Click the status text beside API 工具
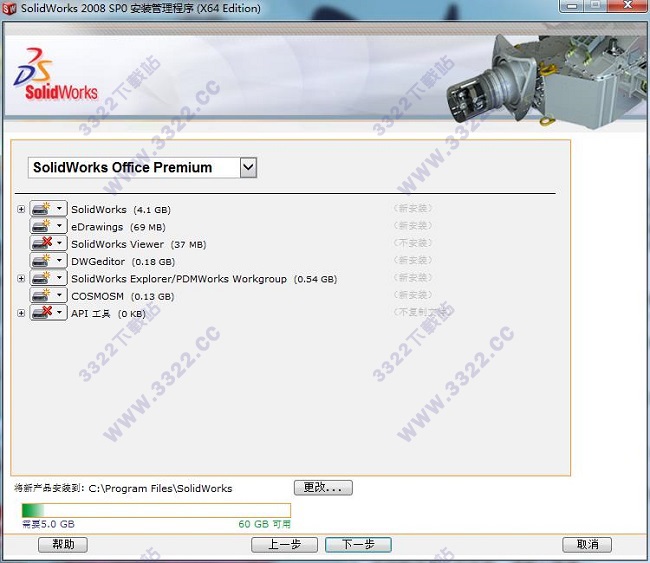The width and height of the screenshot is (650, 563). [x=421, y=312]
